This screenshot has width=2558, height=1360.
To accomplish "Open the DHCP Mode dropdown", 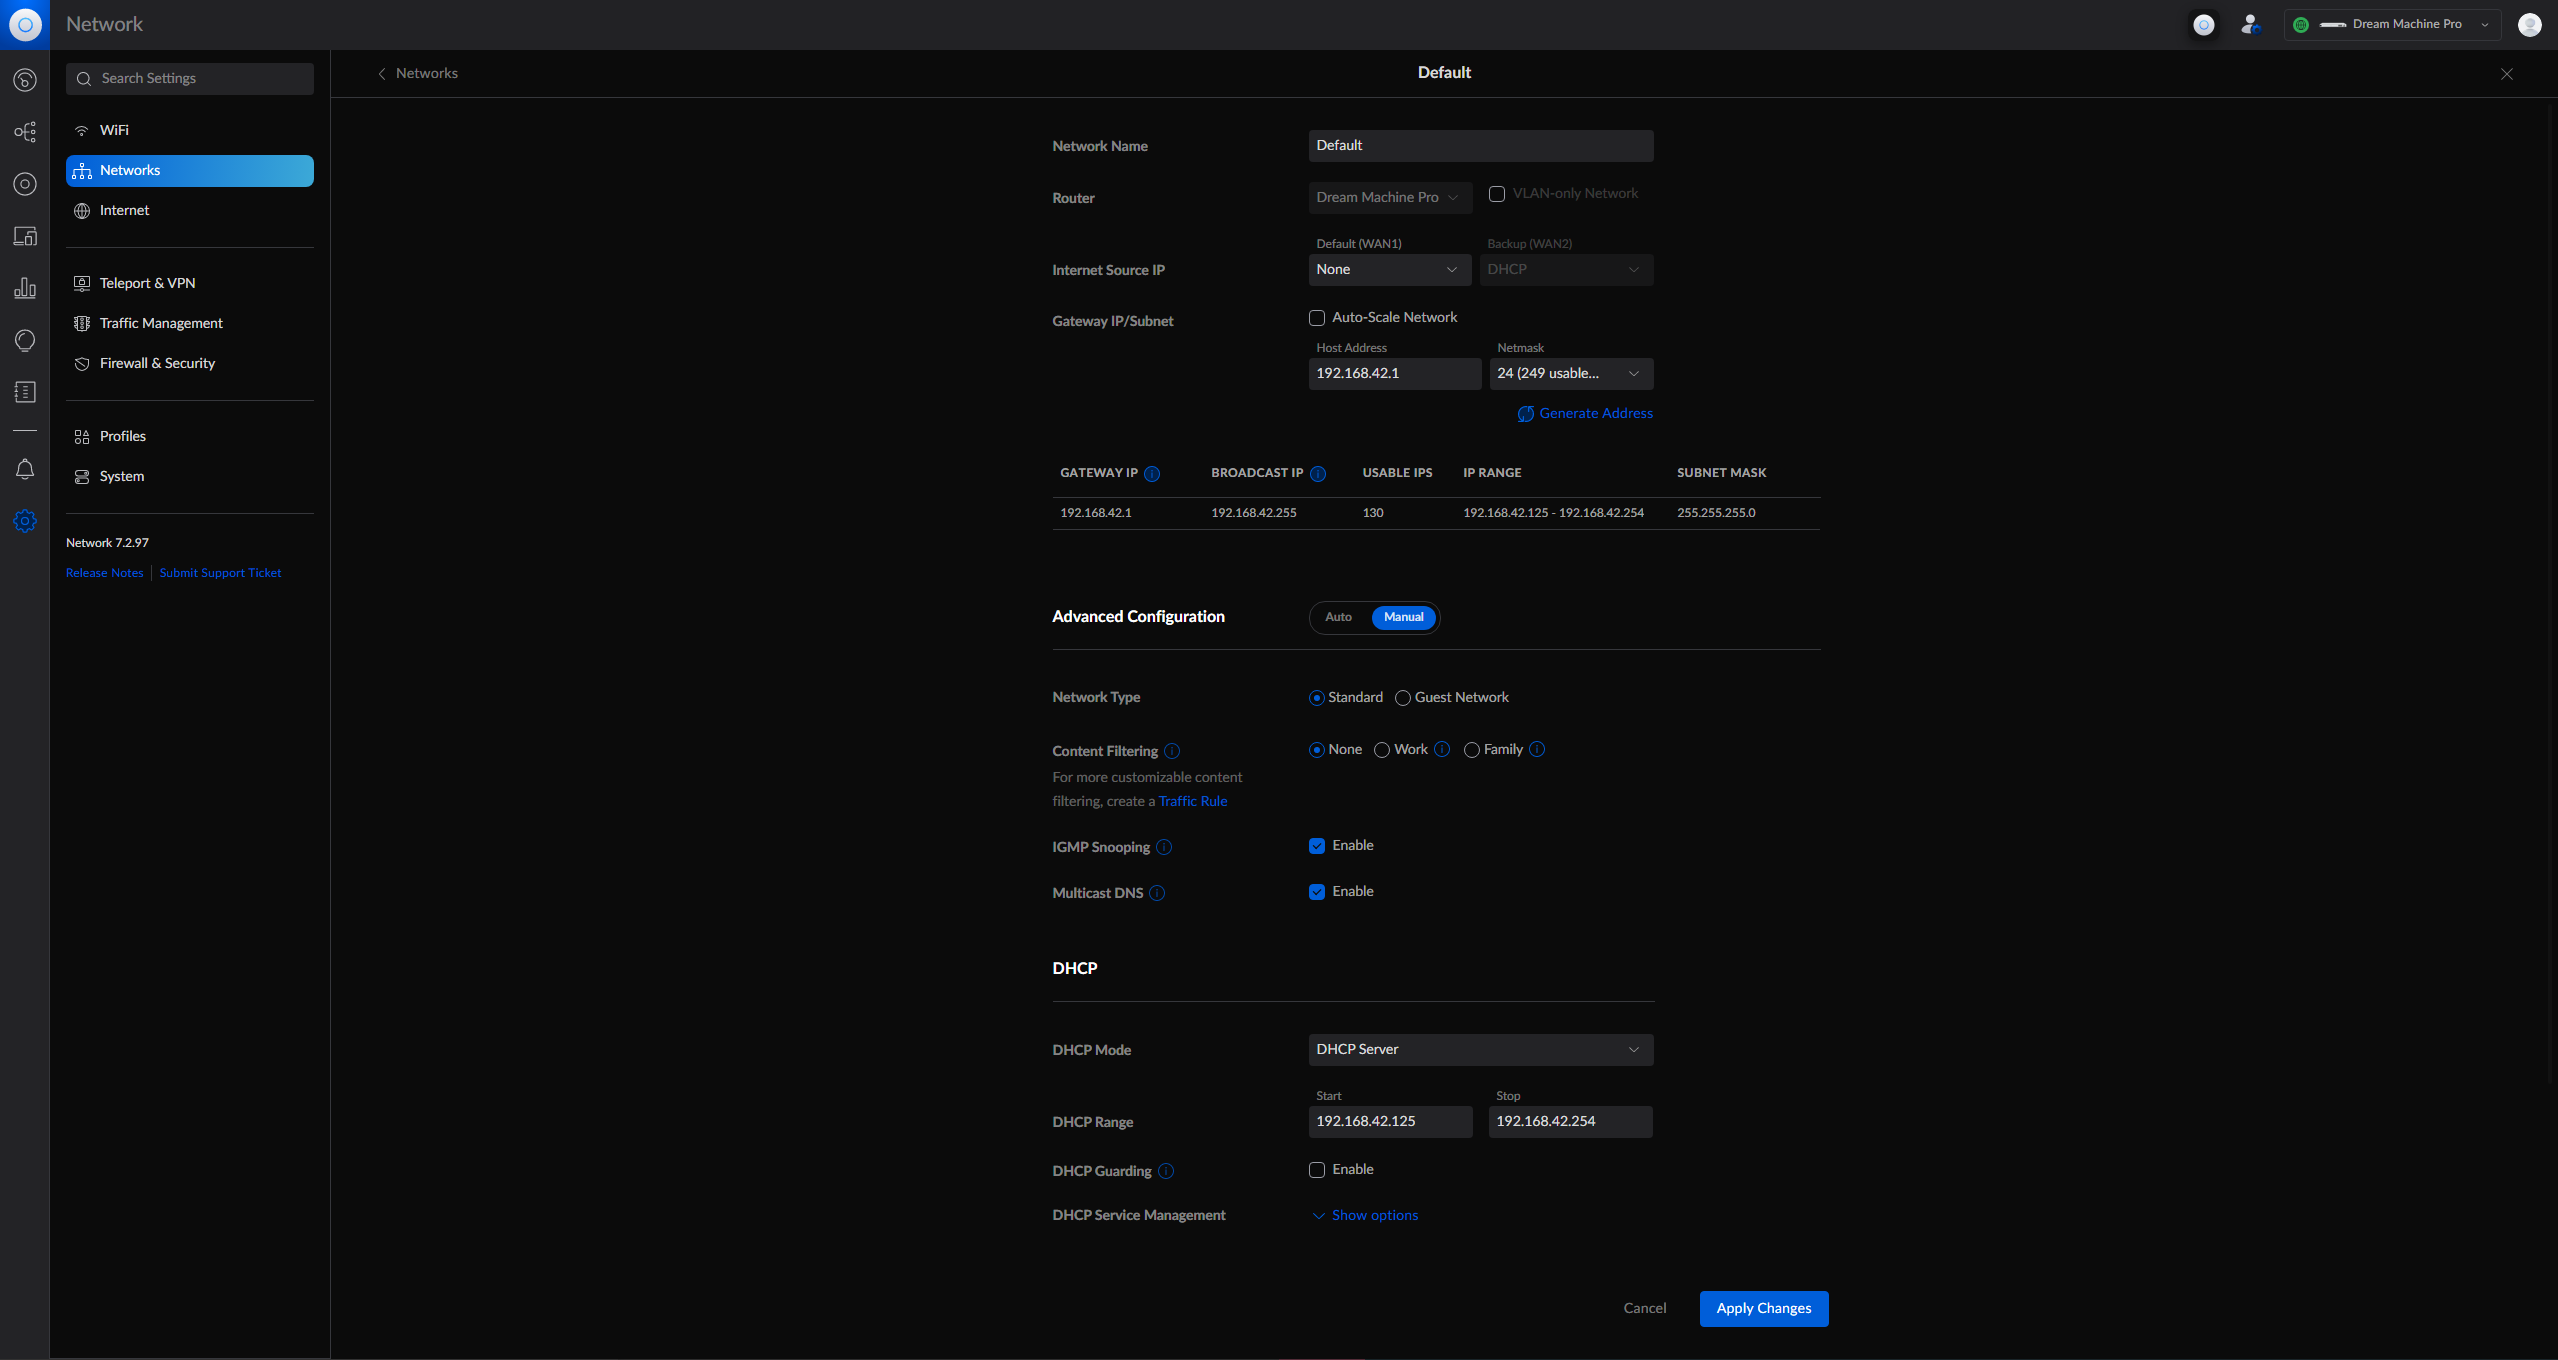I will pos(1480,1050).
